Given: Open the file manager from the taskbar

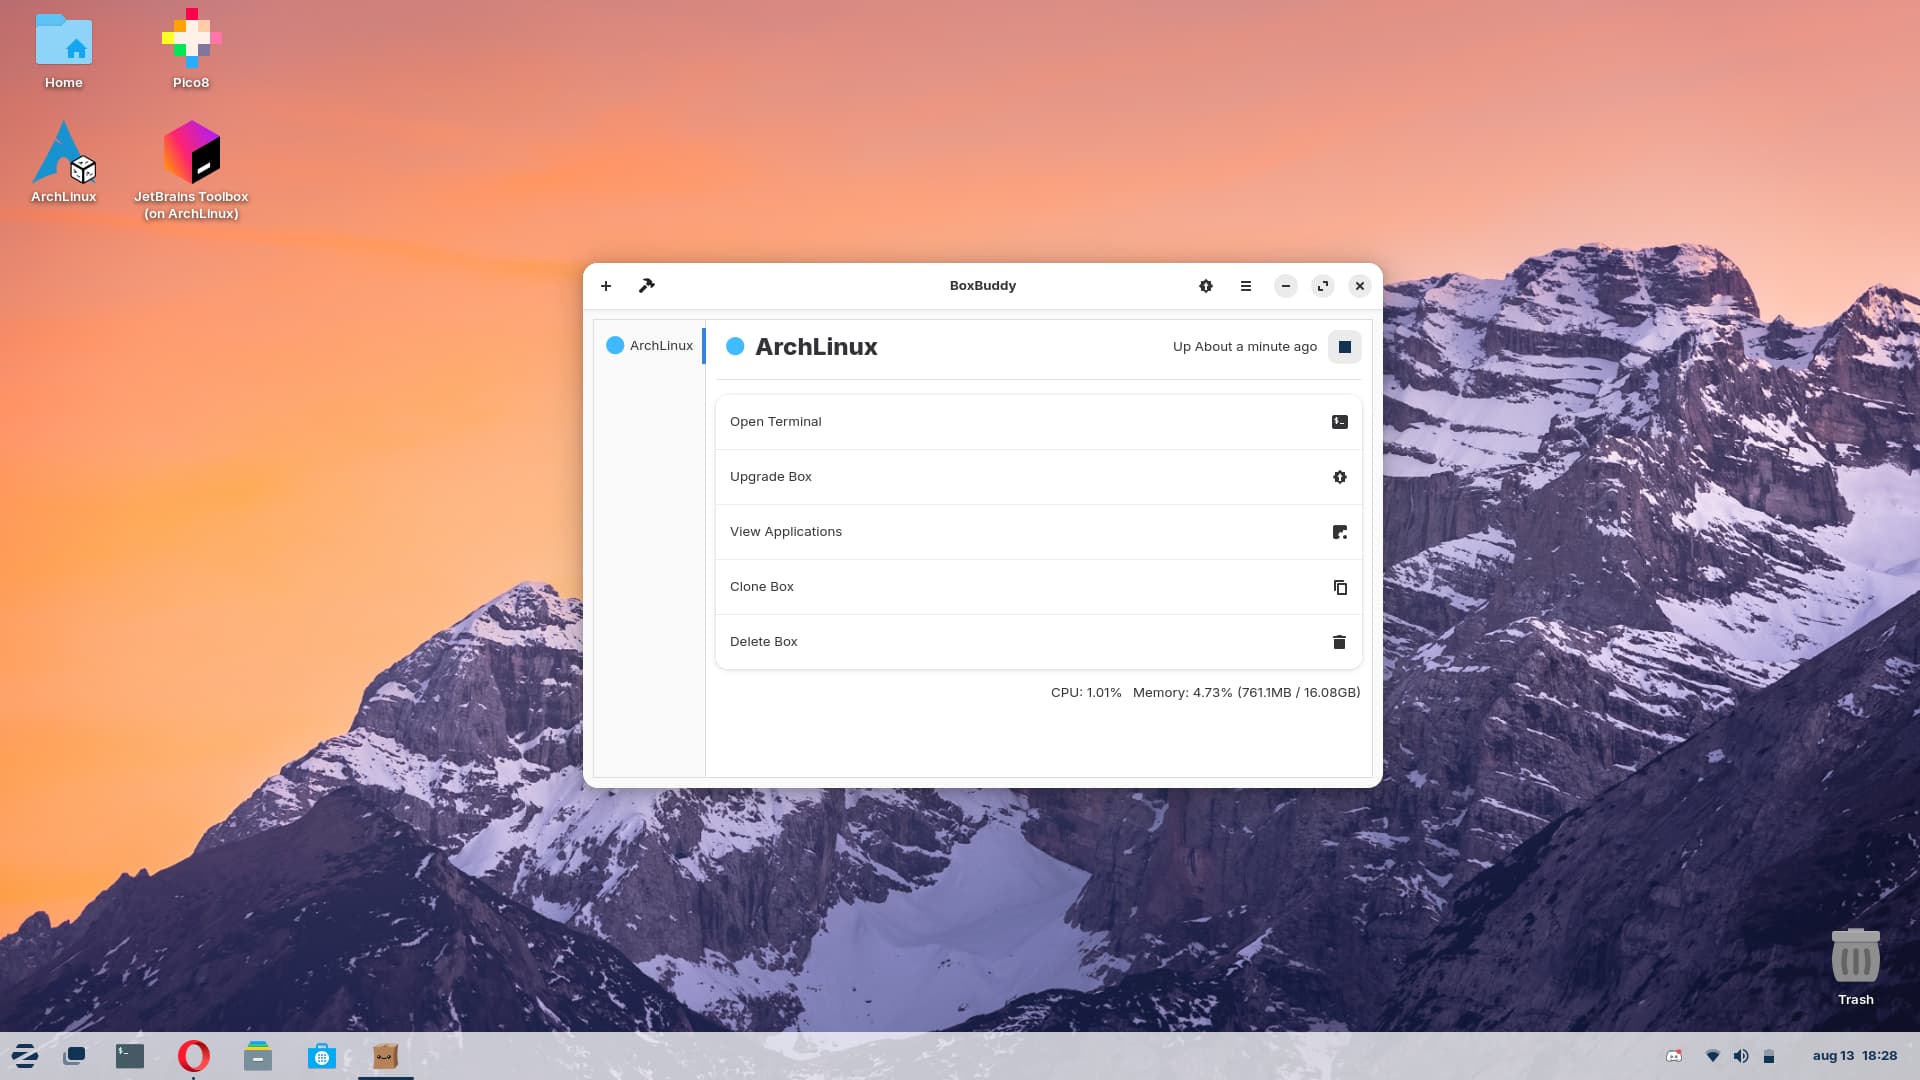Looking at the screenshot, I should click(x=258, y=1056).
